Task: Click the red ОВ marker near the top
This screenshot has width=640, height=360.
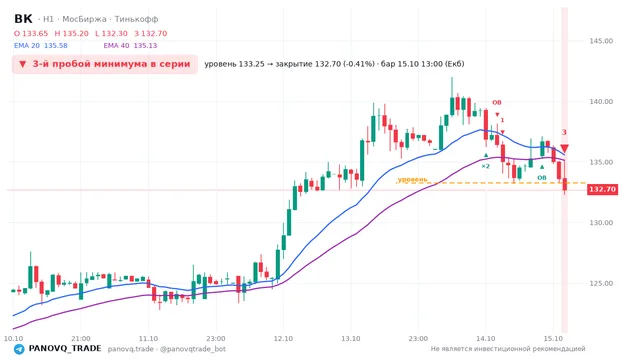Action: pos(497,102)
